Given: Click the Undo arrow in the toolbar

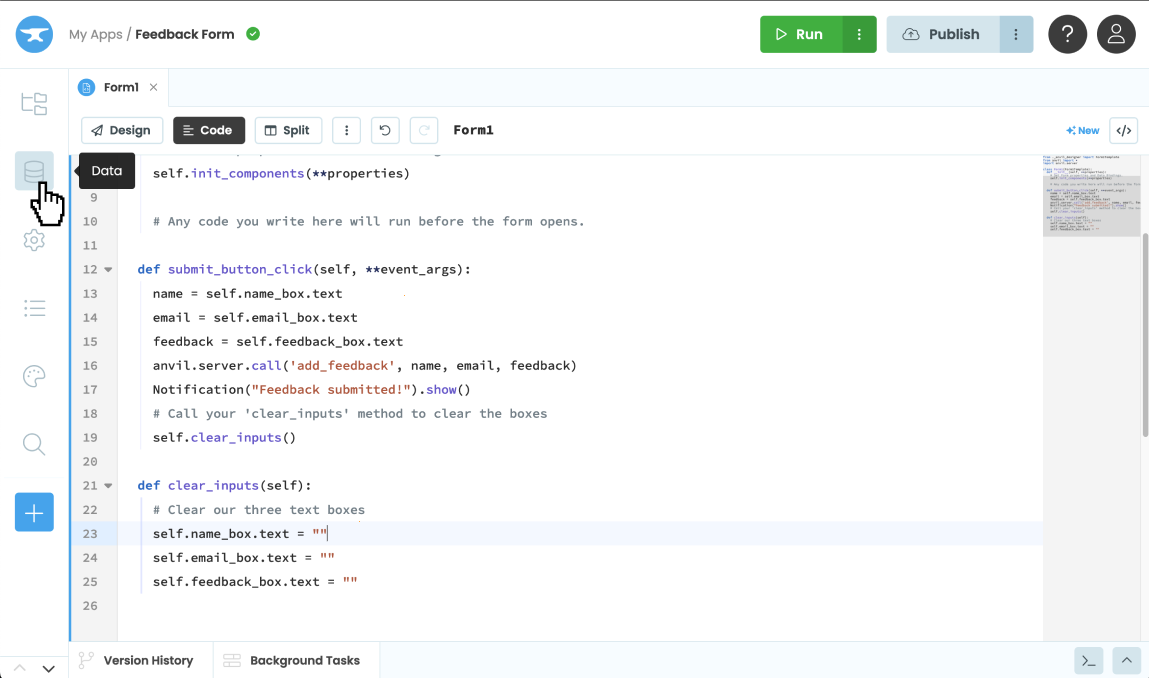Looking at the screenshot, I should click(x=385, y=130).
